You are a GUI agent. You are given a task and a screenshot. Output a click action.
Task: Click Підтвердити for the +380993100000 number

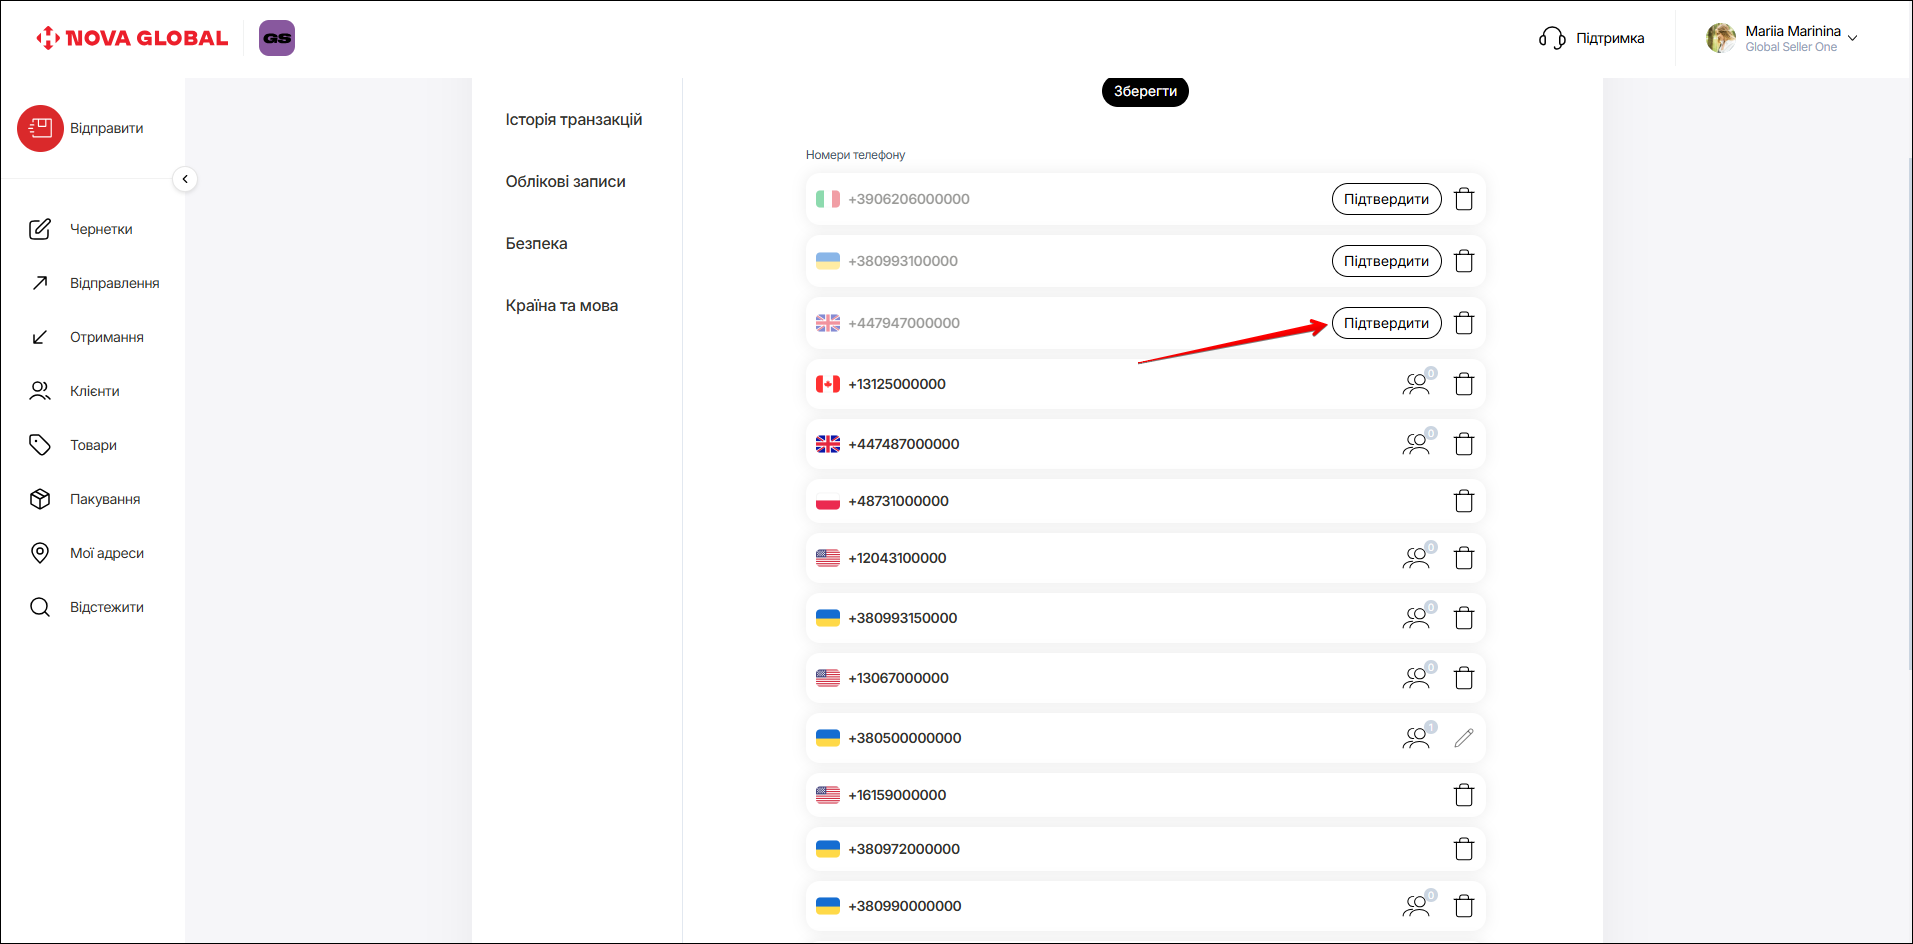(x=1385, y=261)
